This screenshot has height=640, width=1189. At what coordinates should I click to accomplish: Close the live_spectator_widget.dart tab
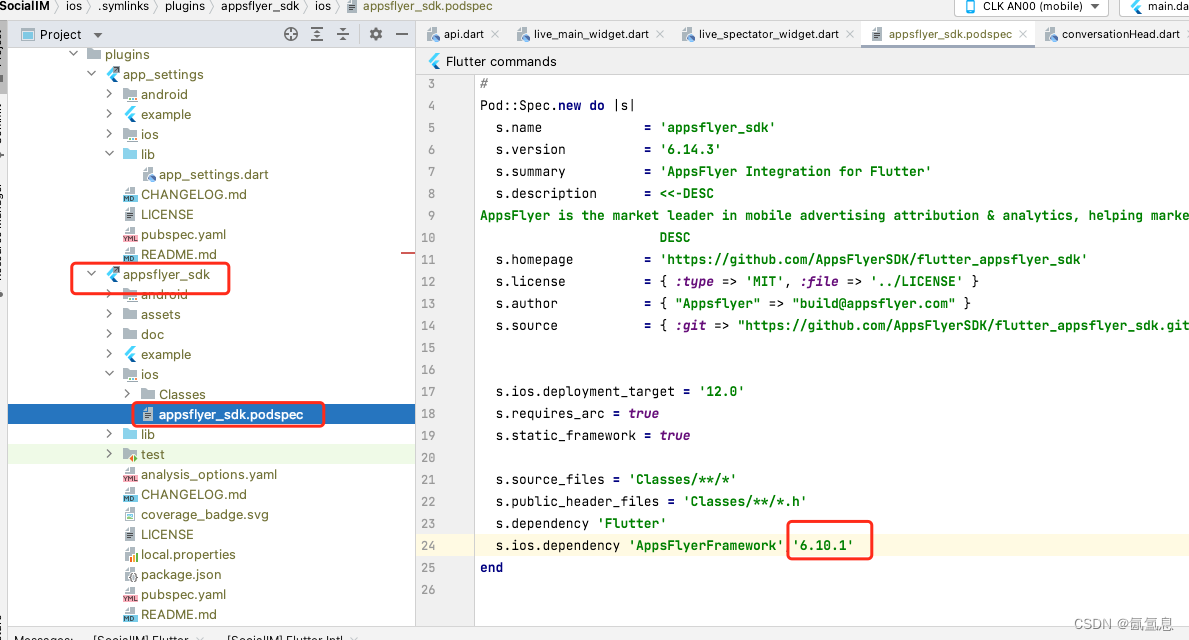850,34
